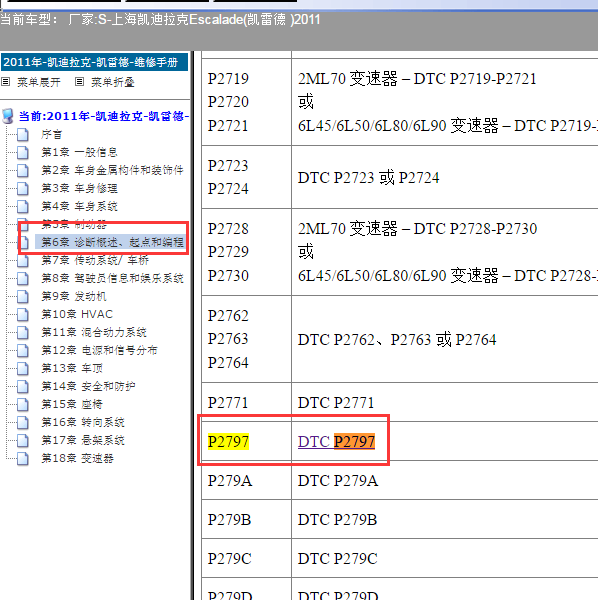Screen dimensions: 598x600
Task: Click the computer icon beside 当前:2011年
Action: [x=8, y=116]
